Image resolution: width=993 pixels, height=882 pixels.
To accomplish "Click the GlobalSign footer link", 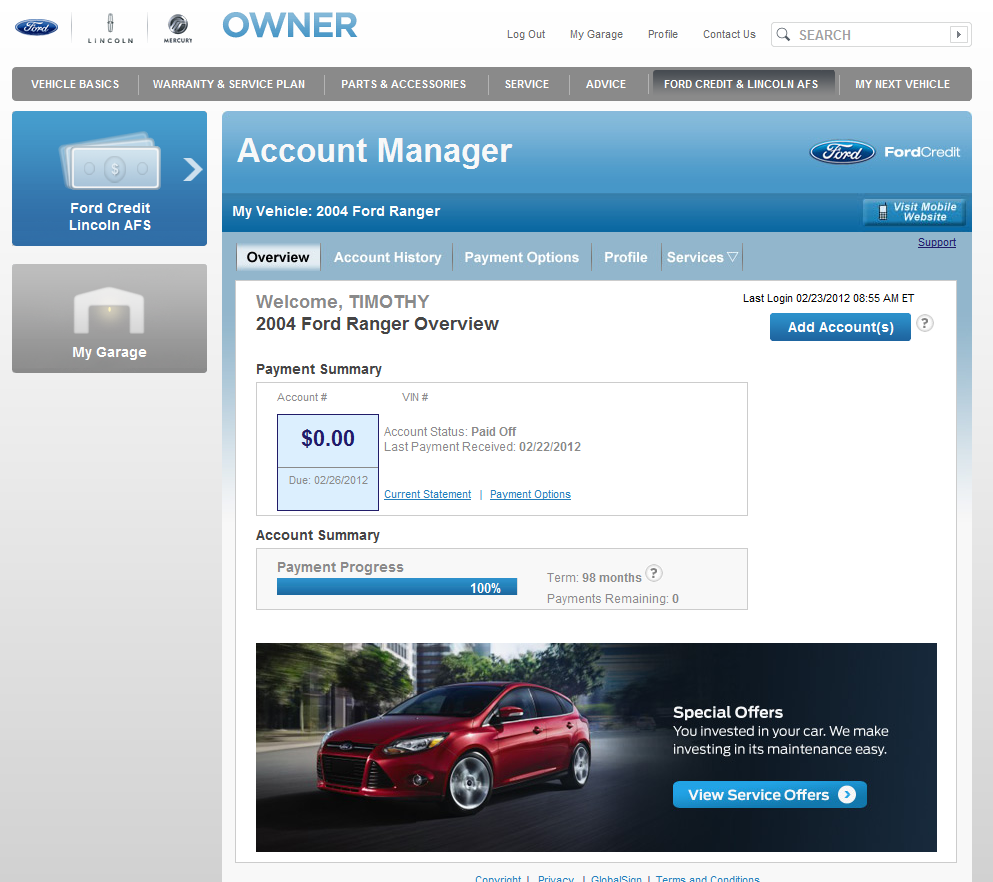I will [x=616, y=878].
